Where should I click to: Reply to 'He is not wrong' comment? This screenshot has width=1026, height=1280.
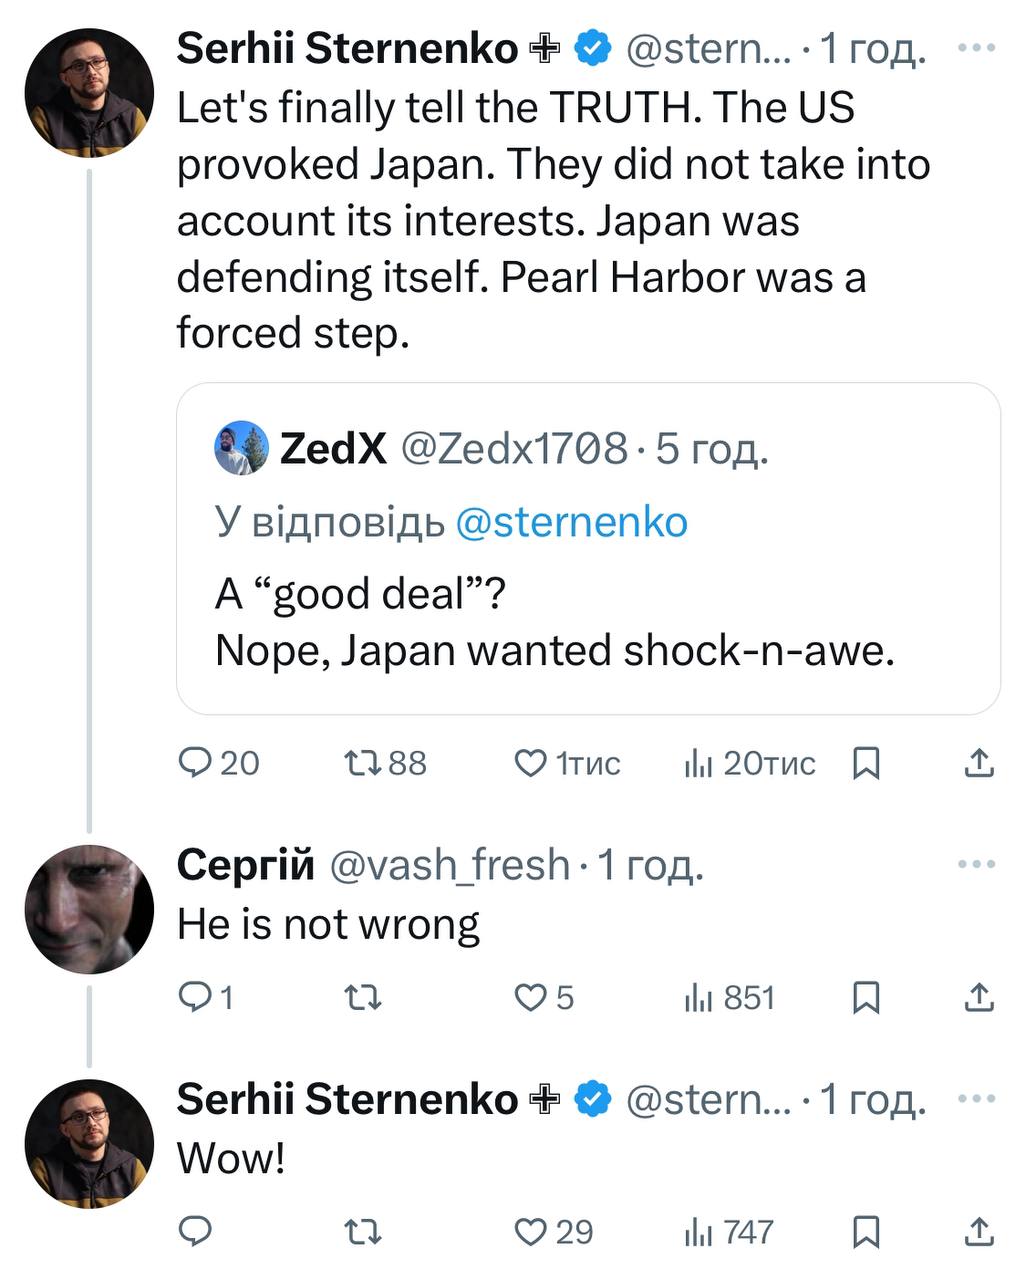(194, 998)
